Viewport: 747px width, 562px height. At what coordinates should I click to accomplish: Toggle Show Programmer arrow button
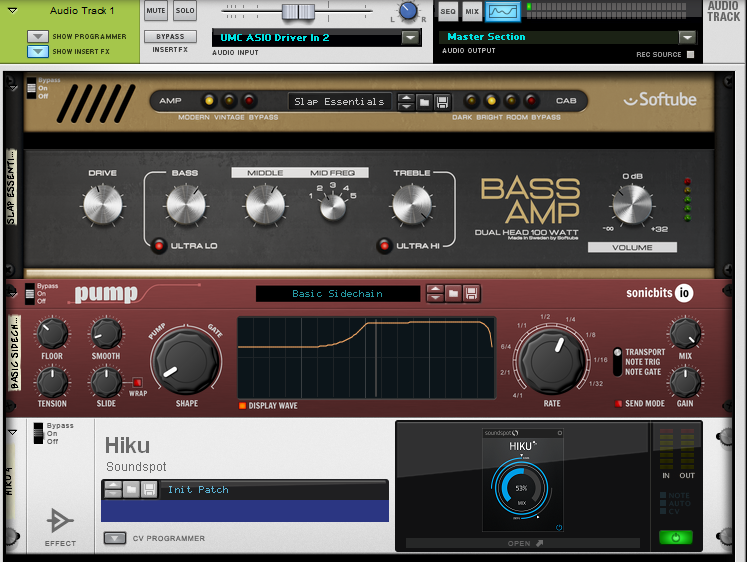coord(38,37)
